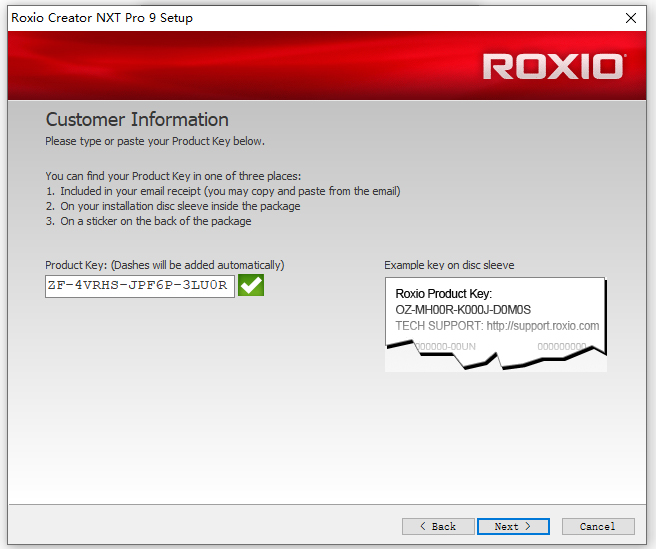Click the 'Product Key: (Dashes will be added automatically)' label

(165, 265)
